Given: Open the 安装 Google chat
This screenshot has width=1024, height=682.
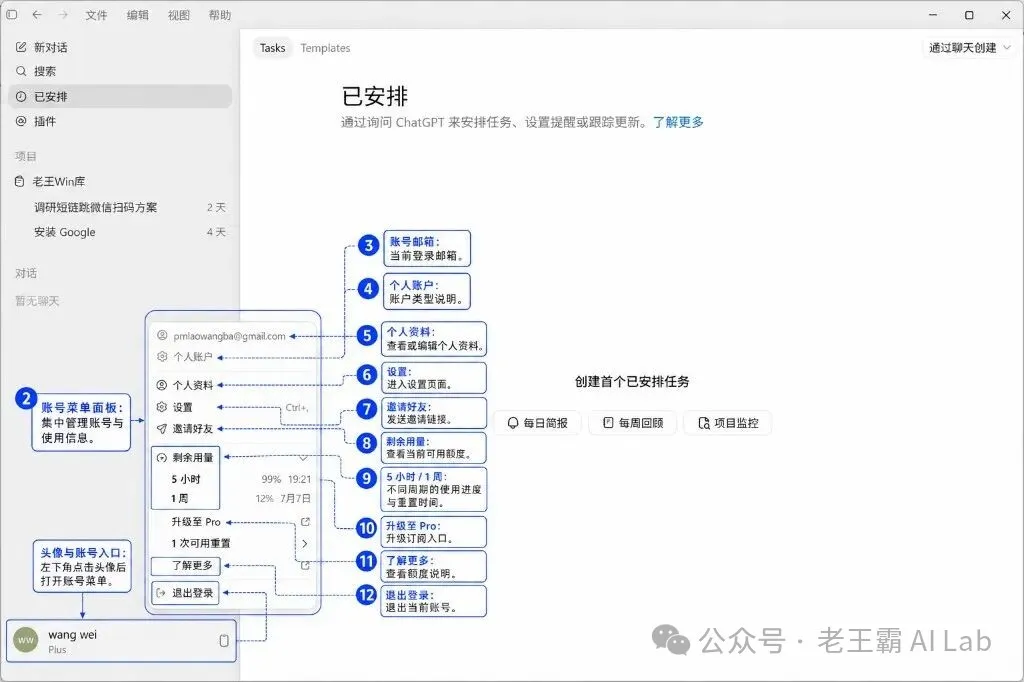Looking at the screenshot, I should point(121,232).
